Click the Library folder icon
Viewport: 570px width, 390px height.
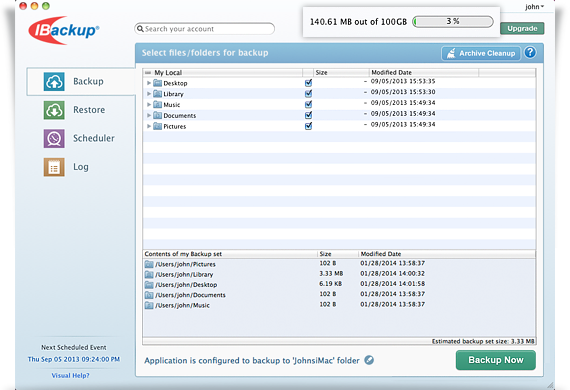(x=157, y=94)
